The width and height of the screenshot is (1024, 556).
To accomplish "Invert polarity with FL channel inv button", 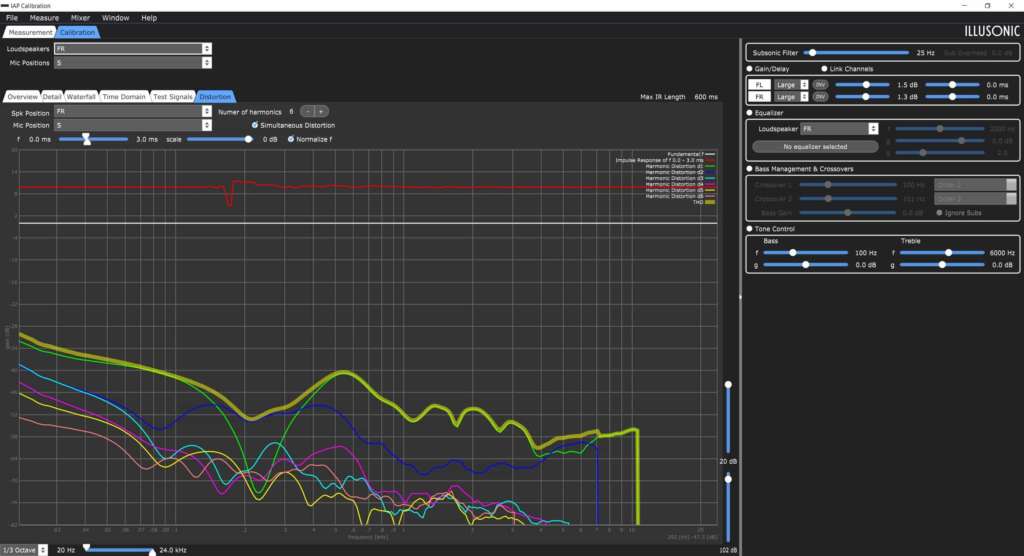I will click(x=820, y=85).
